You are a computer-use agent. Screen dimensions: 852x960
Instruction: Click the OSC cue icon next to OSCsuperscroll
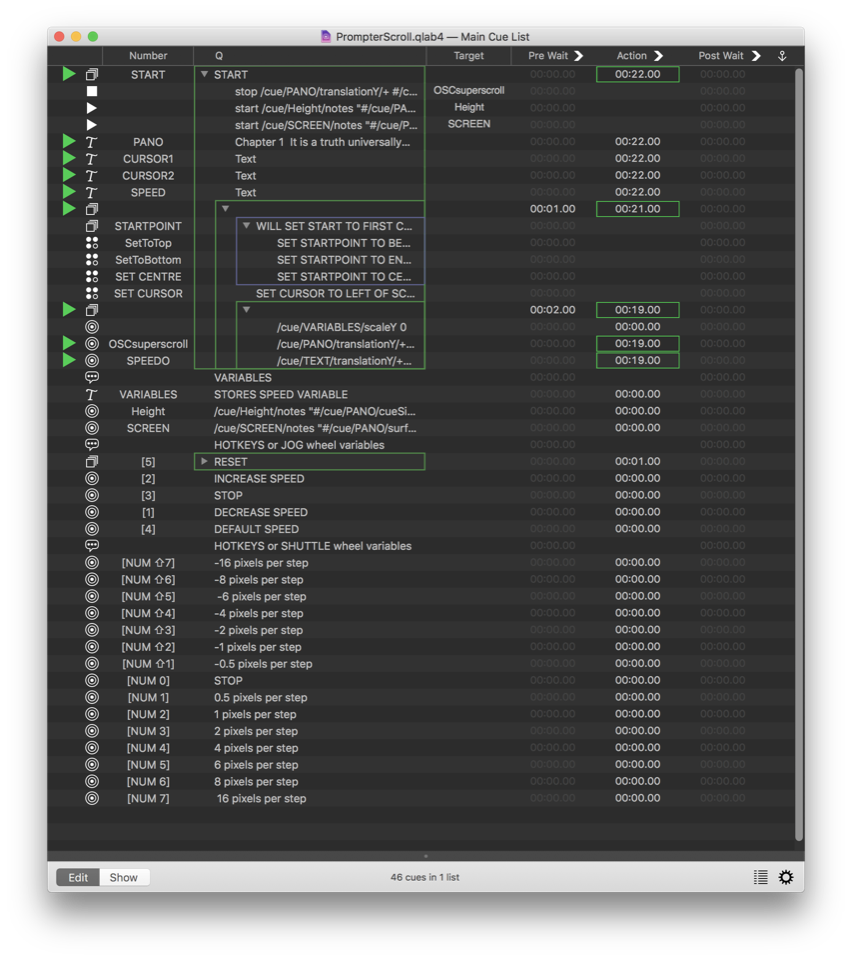pyautogui.click(x=91, y=343)
